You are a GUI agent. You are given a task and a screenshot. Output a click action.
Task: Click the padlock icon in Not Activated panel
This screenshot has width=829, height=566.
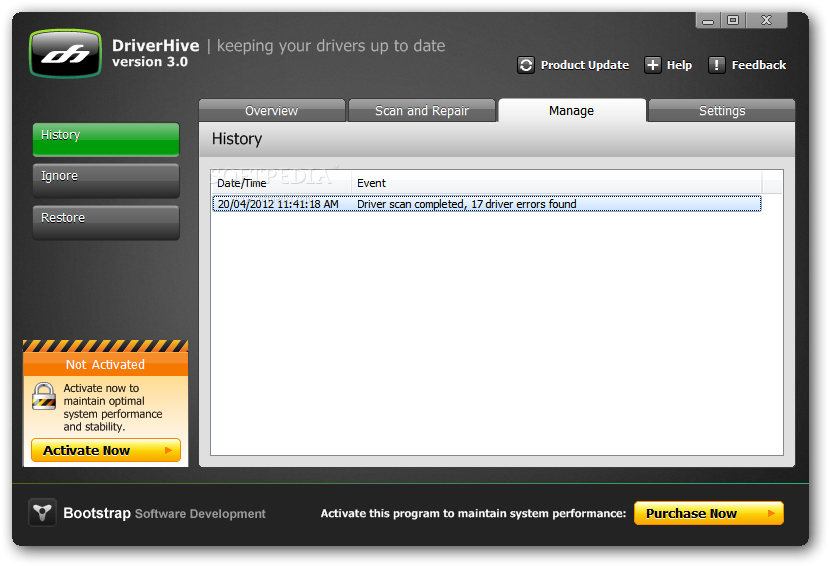coord(44,396)
